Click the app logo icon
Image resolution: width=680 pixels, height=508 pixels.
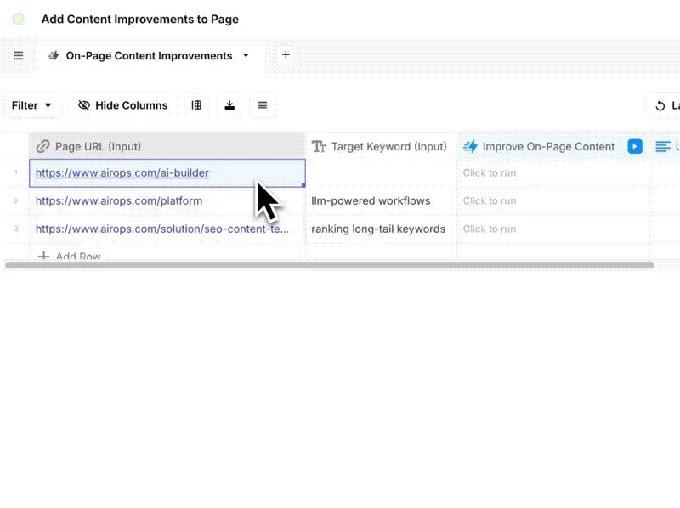coord(19,19)
